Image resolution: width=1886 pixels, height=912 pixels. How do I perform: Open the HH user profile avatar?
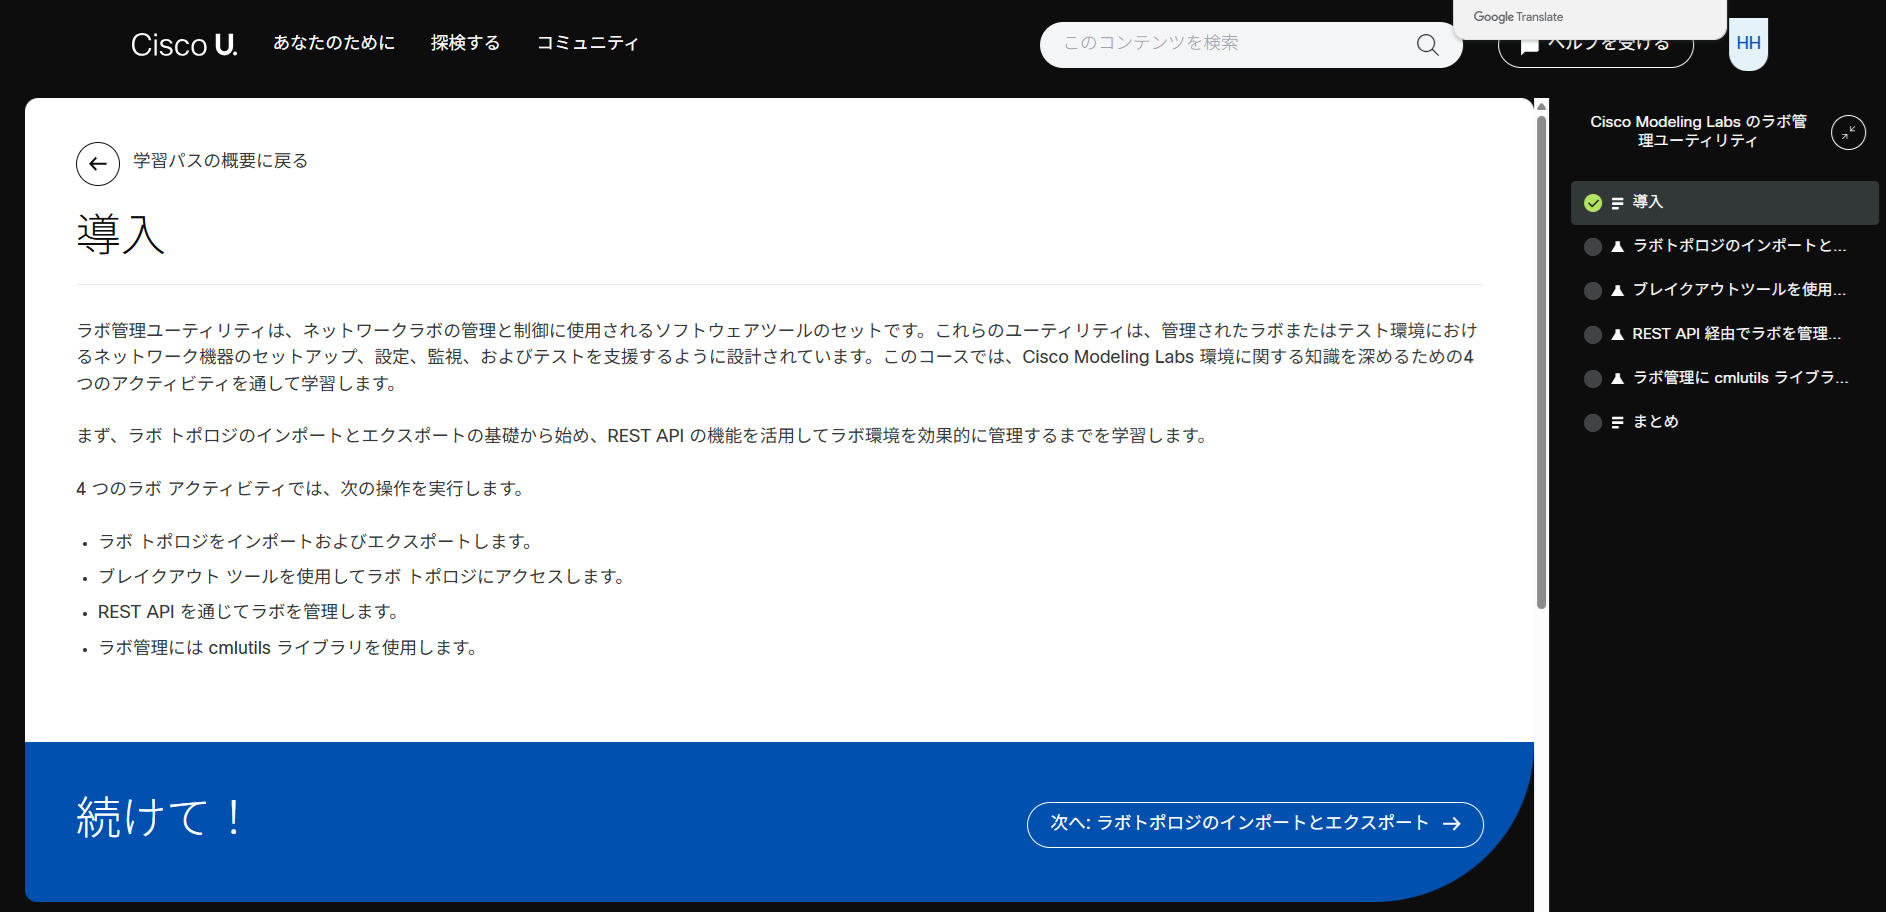(1748, 44)
